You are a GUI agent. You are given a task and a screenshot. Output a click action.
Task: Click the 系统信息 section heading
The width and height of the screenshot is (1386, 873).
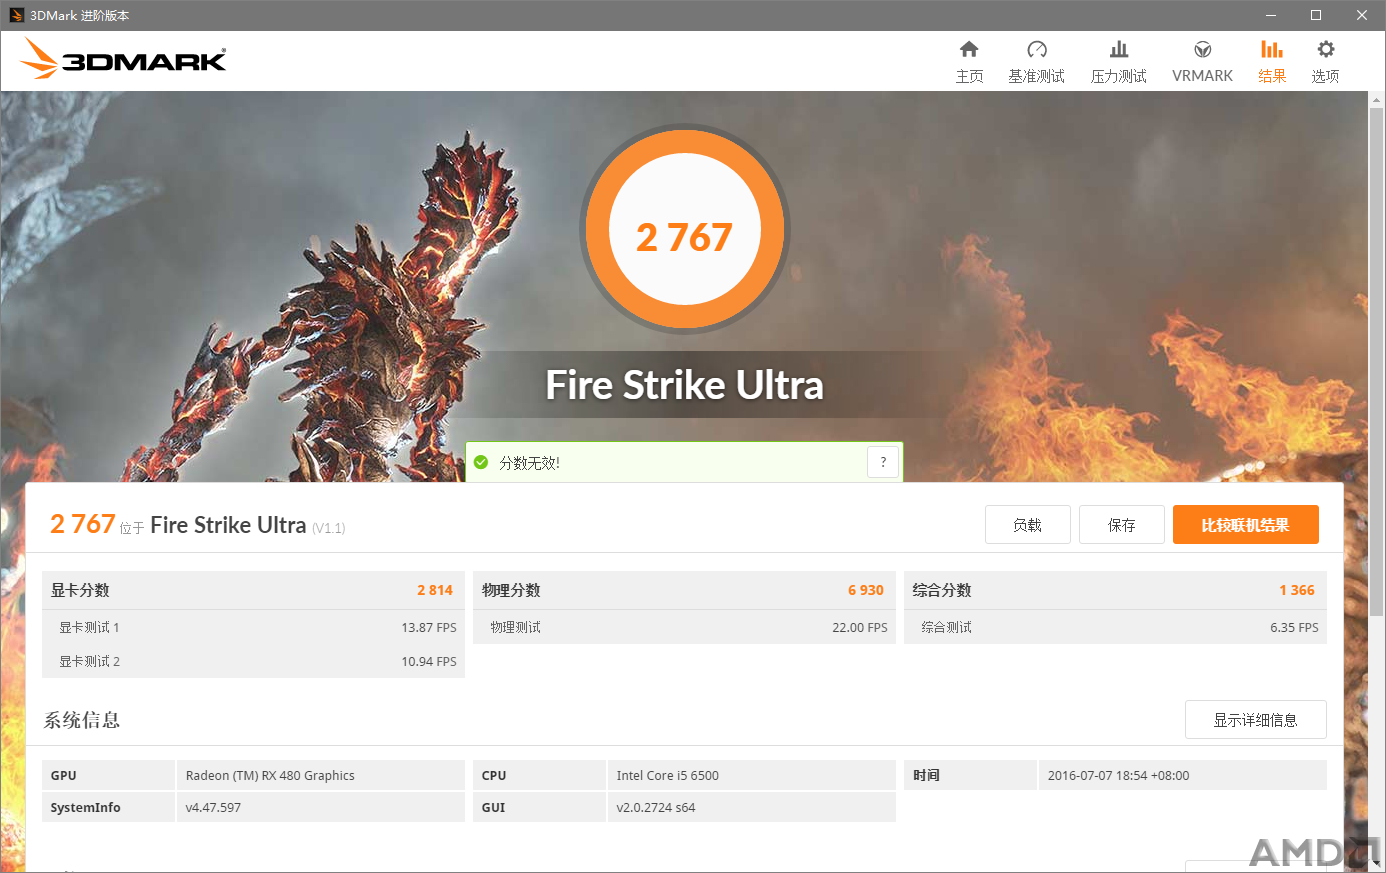[82, 720]
